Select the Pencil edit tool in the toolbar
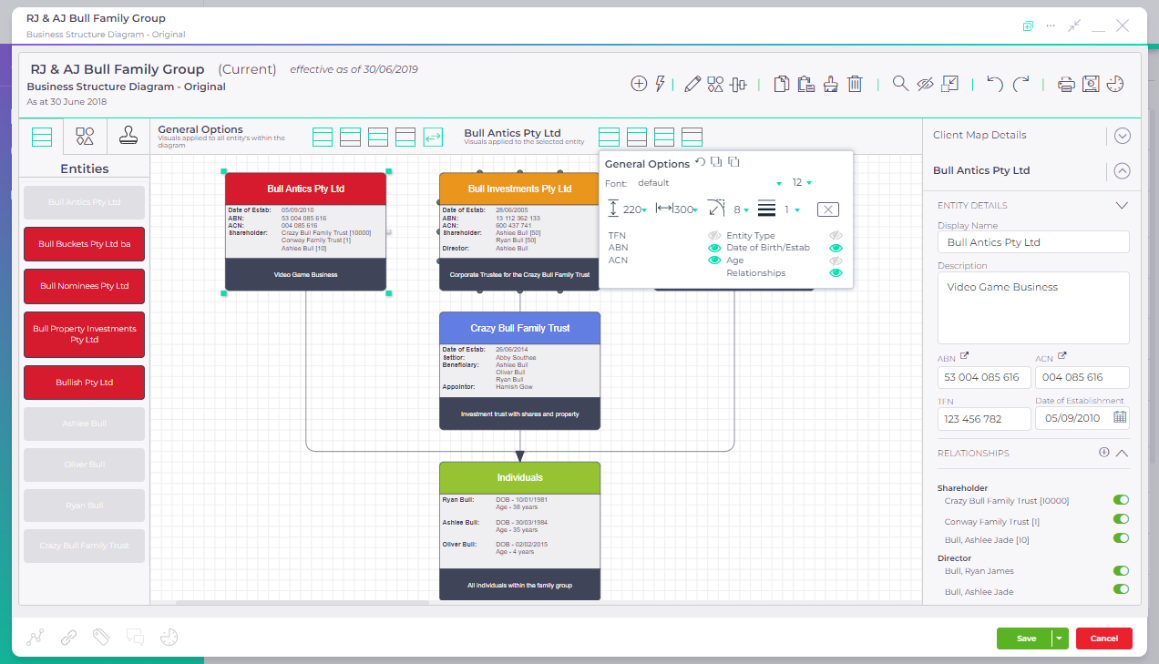 692,84
